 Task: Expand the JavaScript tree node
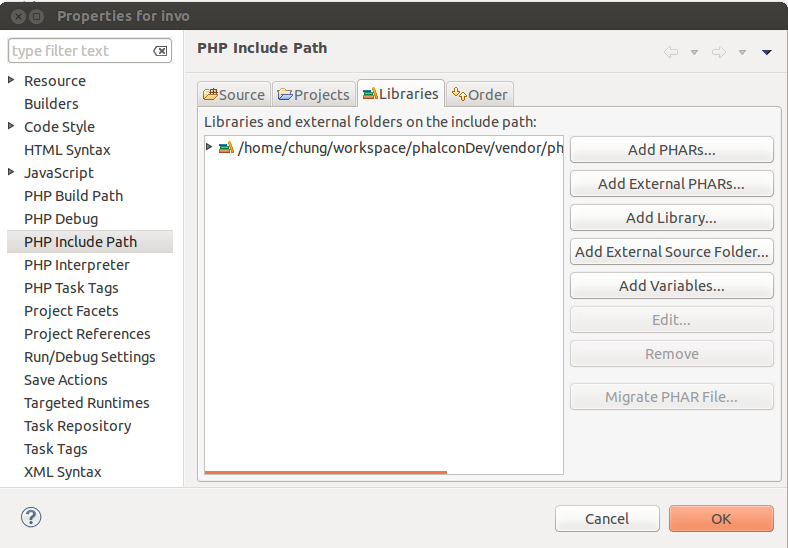11,171
